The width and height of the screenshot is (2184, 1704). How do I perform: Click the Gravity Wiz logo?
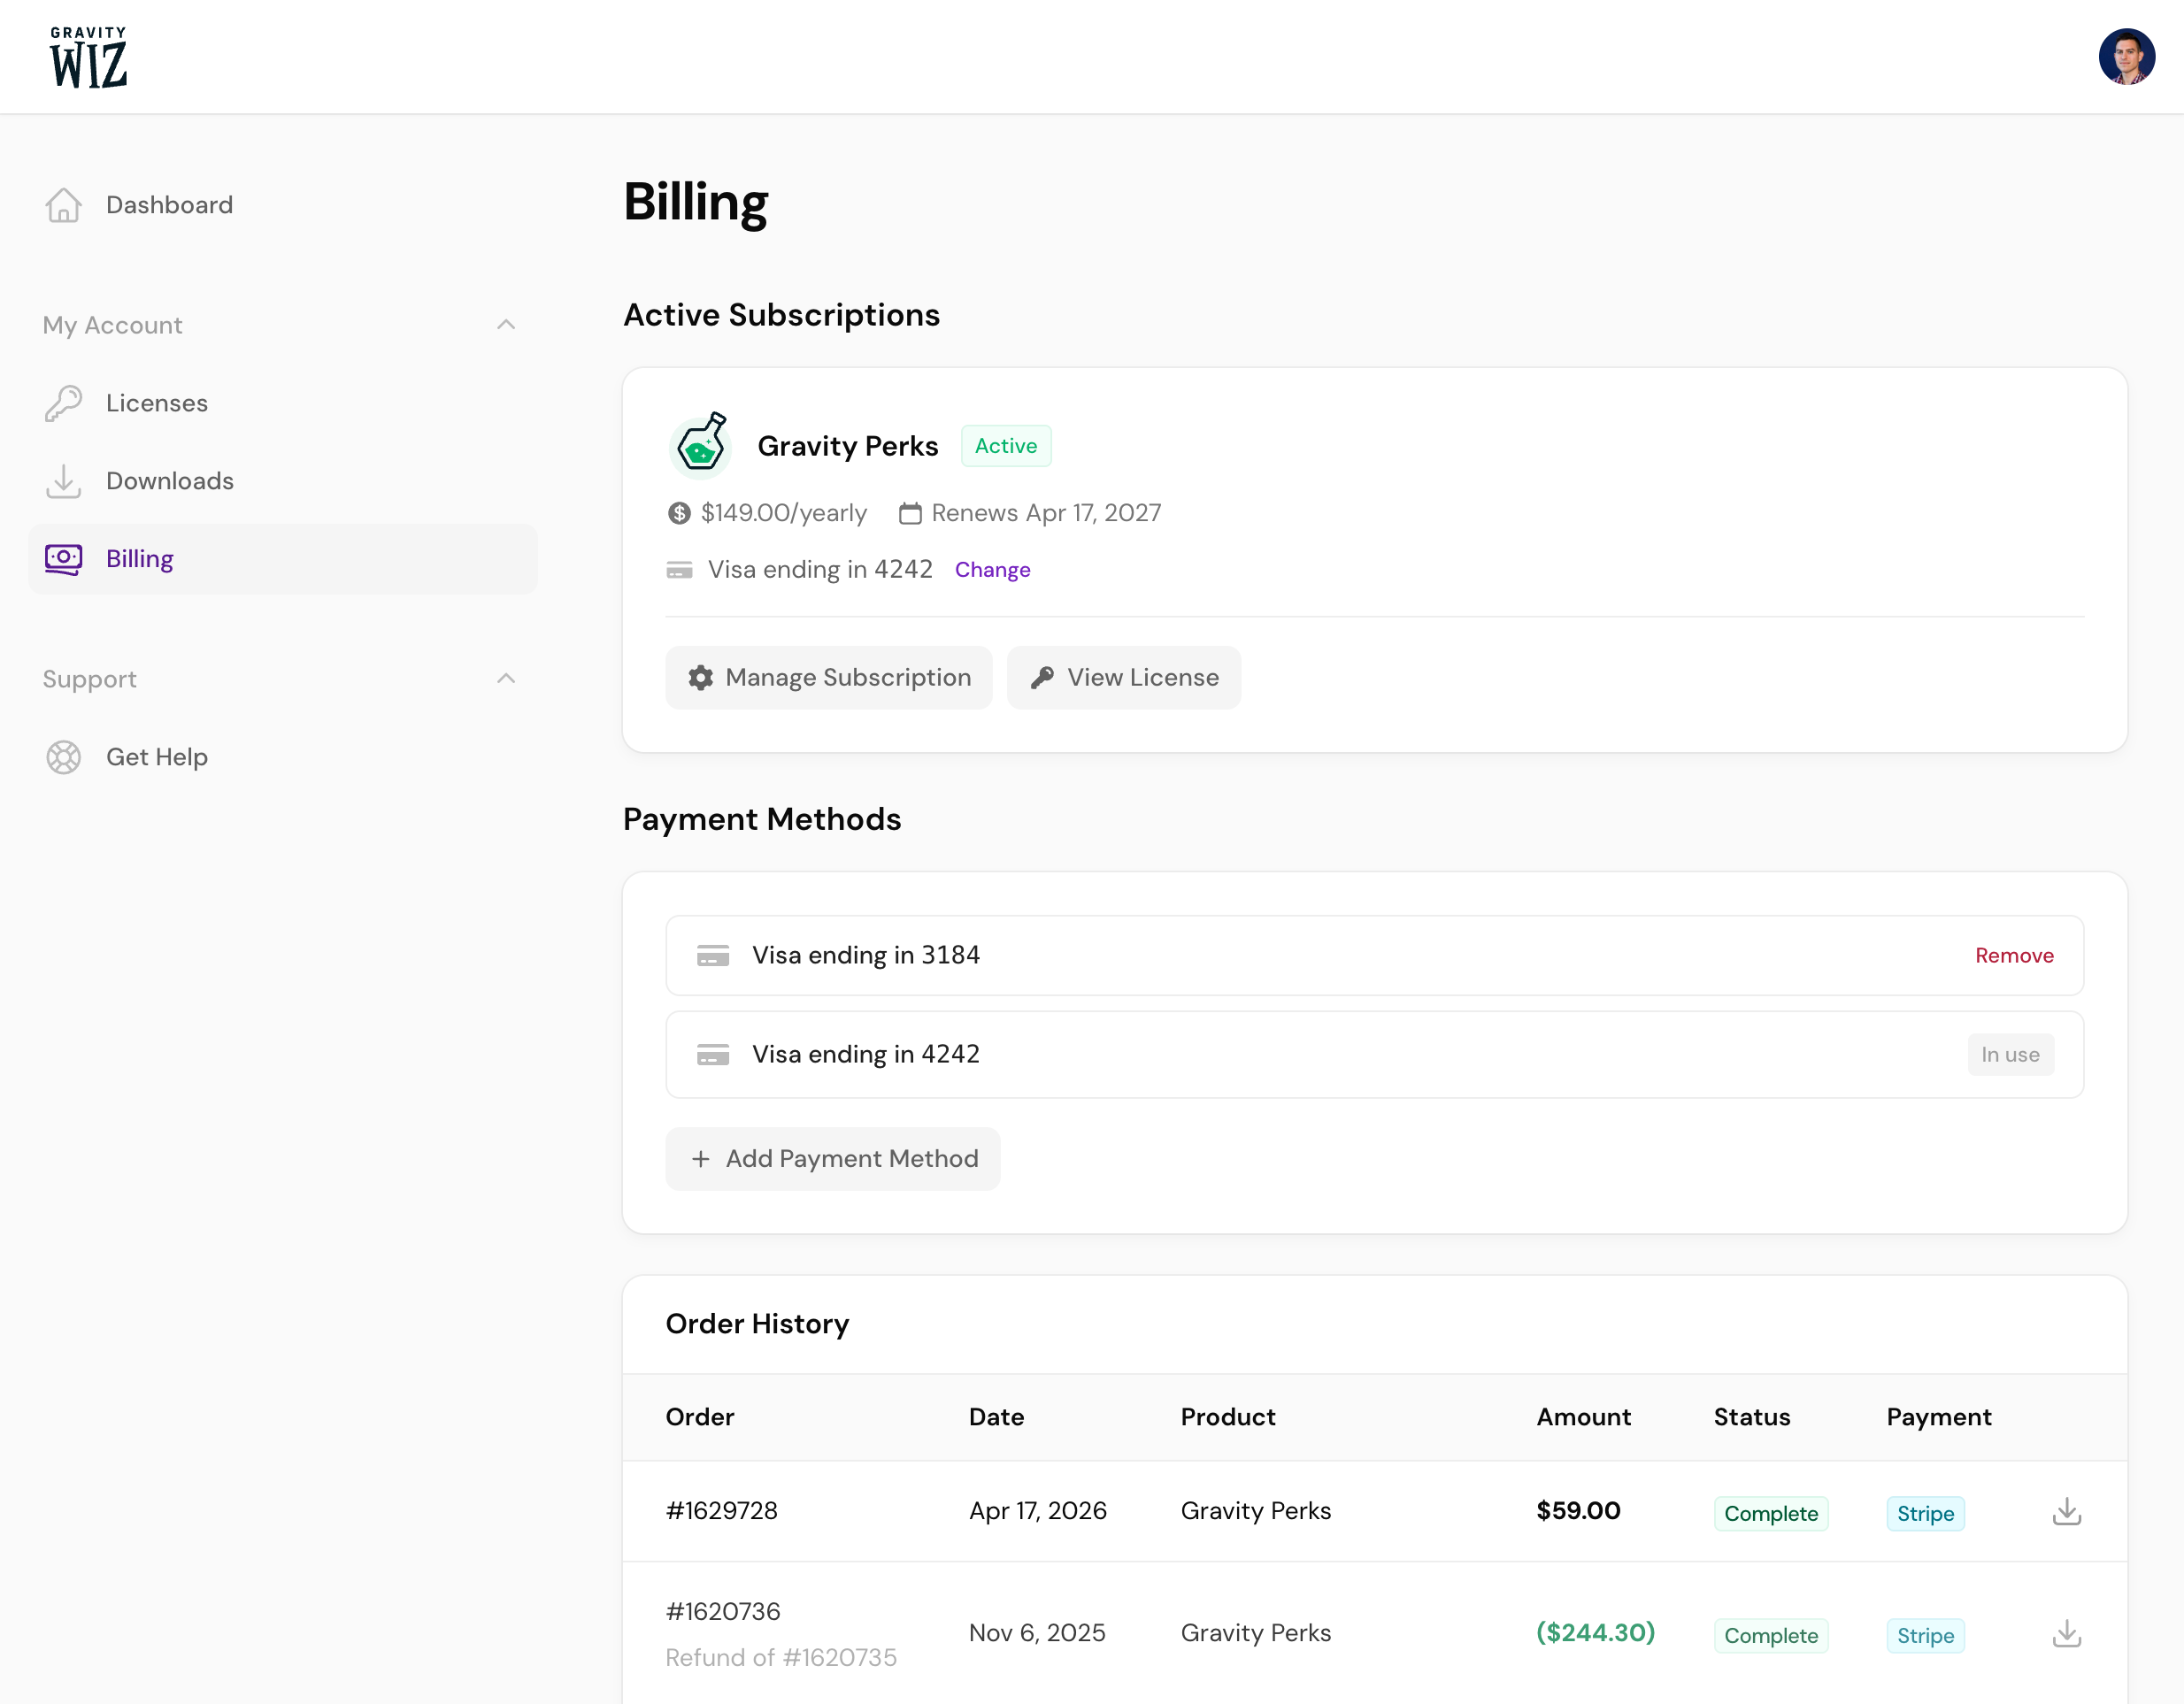(89, 57)
